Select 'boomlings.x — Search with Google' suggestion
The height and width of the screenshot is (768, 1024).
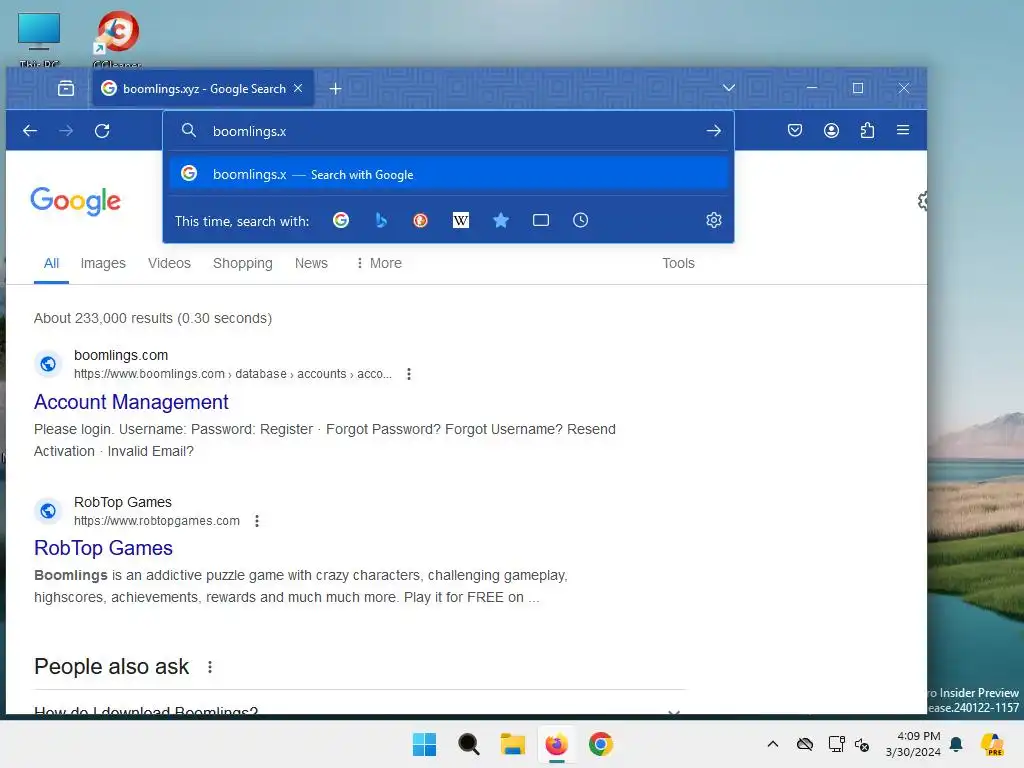pos(448,174)
